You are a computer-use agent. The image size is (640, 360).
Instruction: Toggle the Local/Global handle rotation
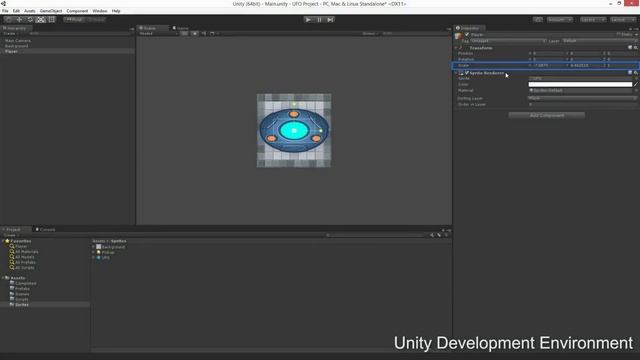click(x=96, y=20)
